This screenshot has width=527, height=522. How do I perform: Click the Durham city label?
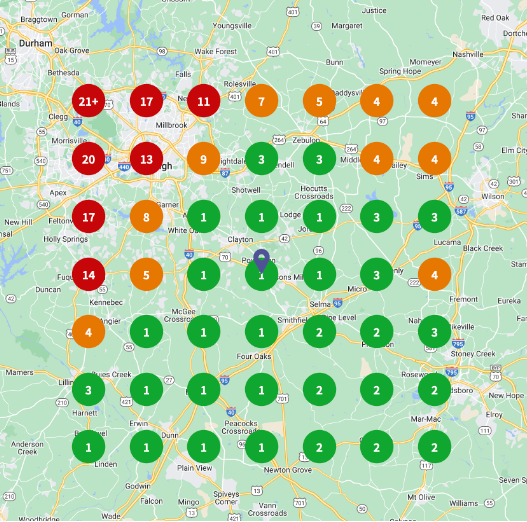[x=36, y=43]
